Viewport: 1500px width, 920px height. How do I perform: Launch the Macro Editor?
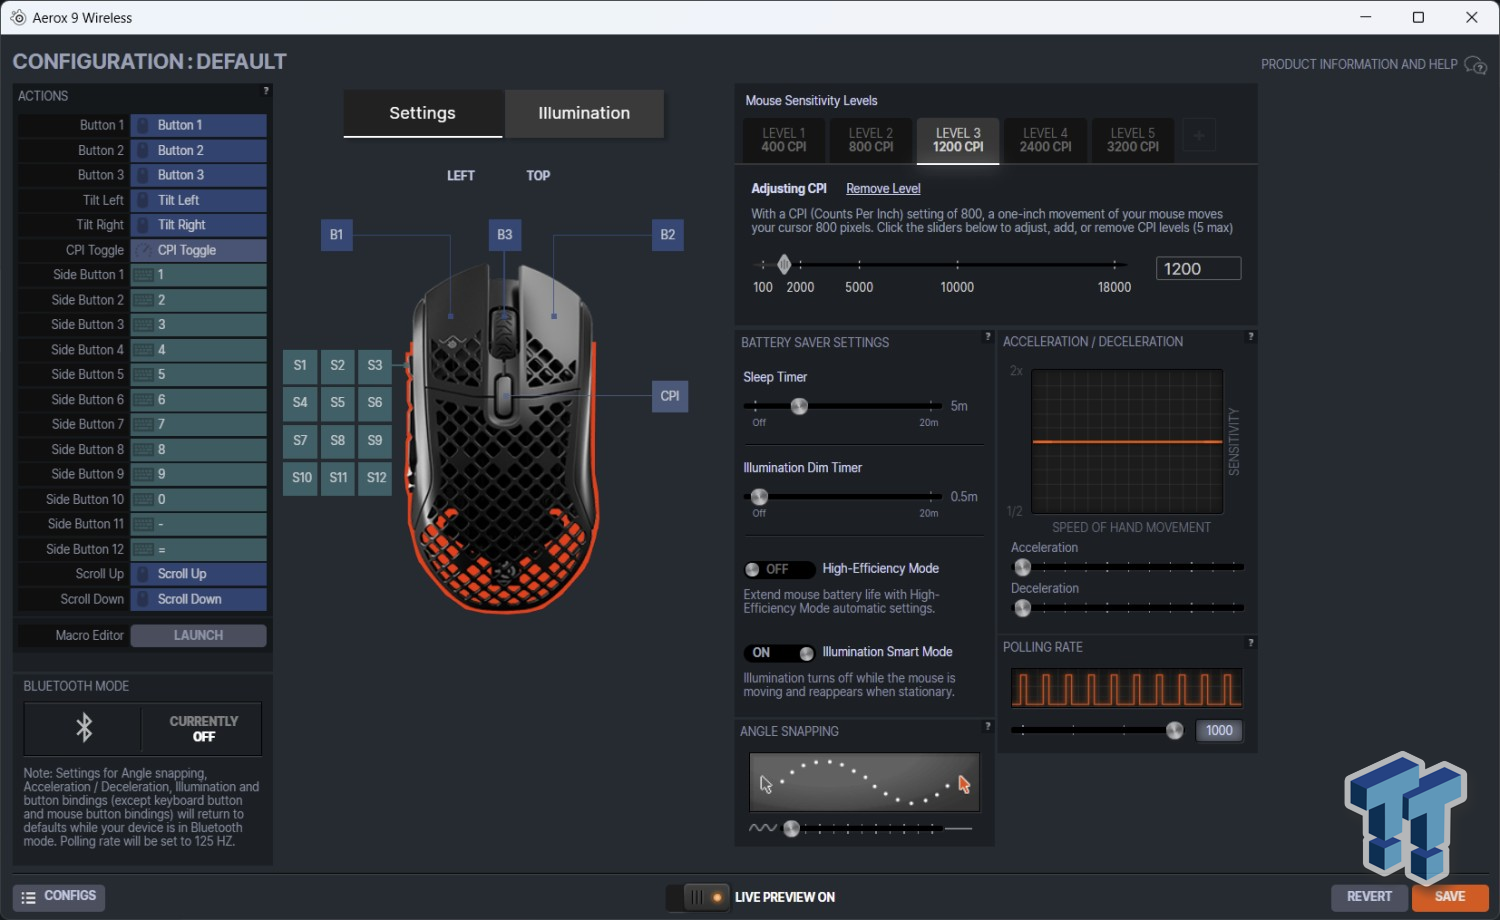tap(198, 635)
